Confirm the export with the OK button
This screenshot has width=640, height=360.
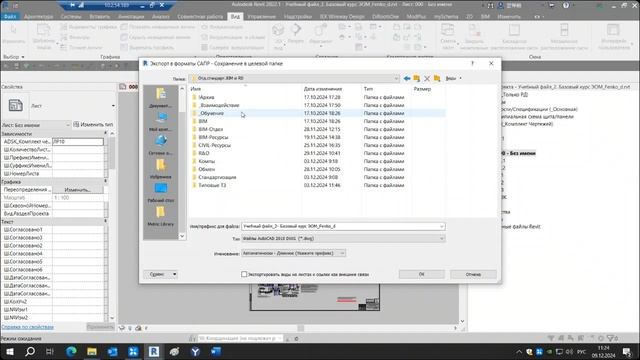422,274
